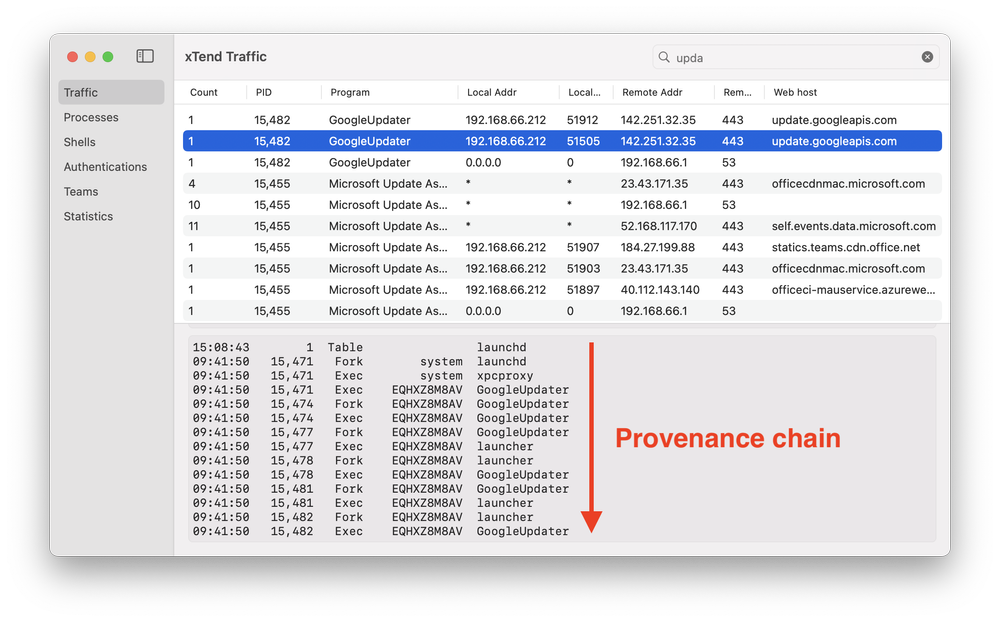Select Traffic in the sidebar

[111, 93]
